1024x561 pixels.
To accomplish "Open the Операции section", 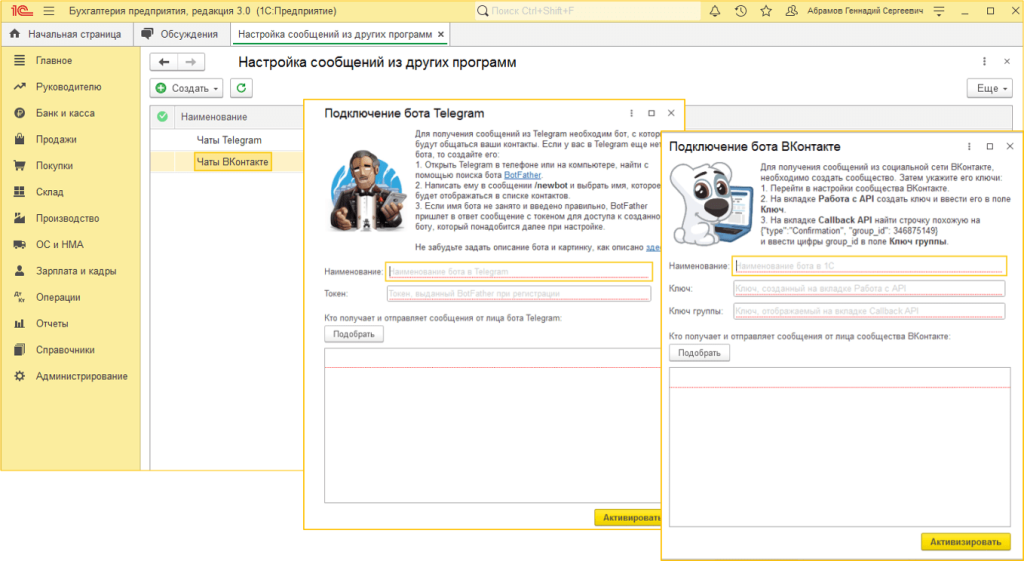I will coord(58,297).
